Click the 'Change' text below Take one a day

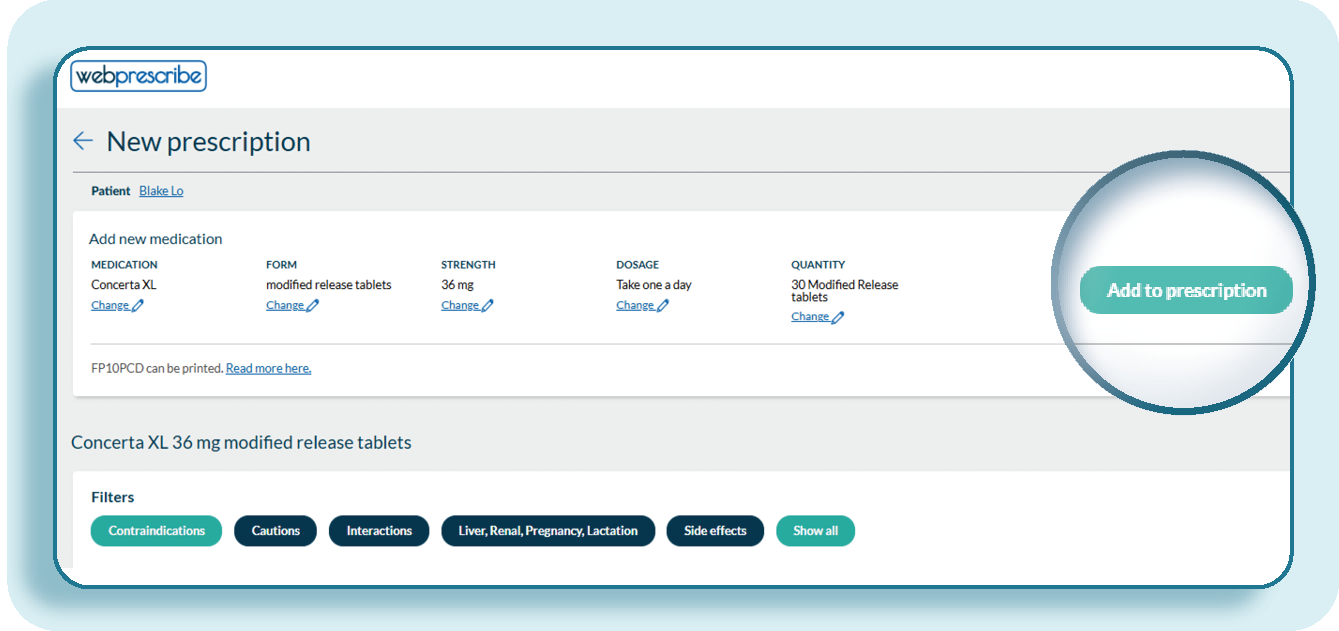(x=634, y=306)
